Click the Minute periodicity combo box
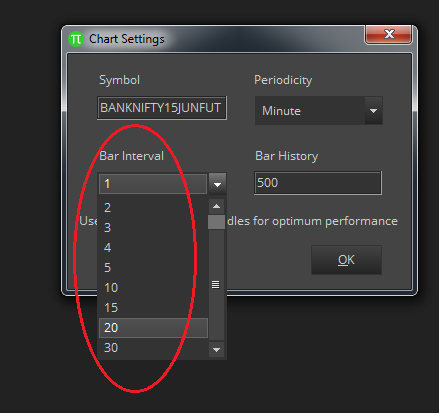The height and width of the screenshot is (413, 439). [x=318, y=111]
